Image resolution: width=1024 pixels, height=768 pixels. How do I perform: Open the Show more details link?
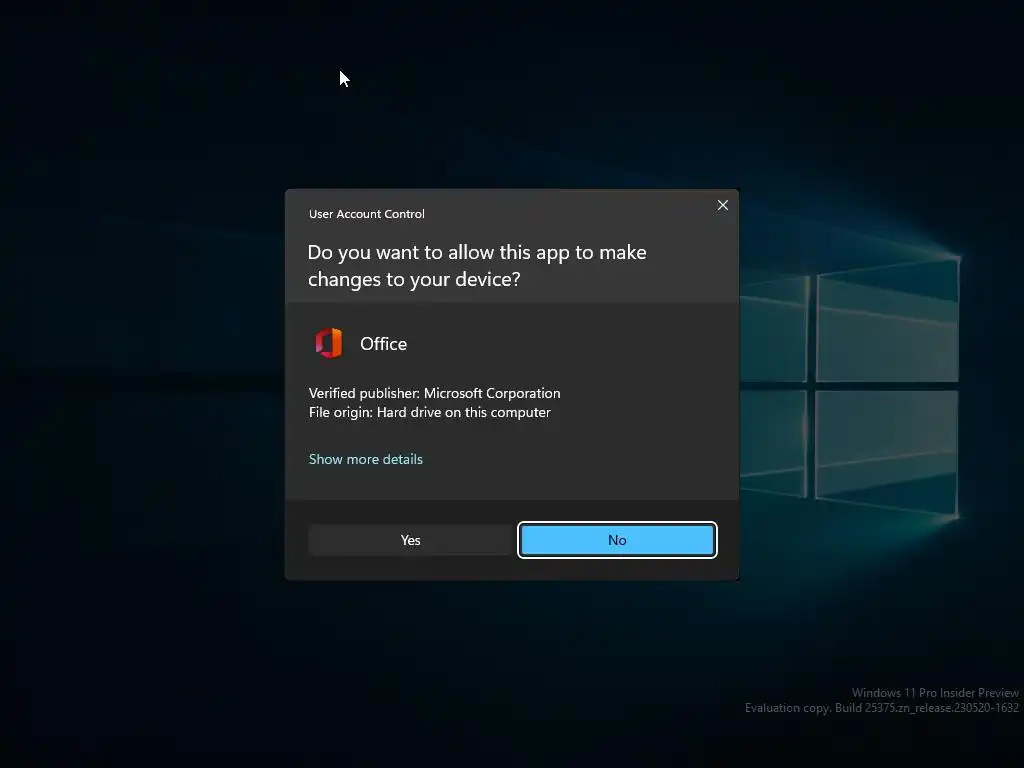366,459
